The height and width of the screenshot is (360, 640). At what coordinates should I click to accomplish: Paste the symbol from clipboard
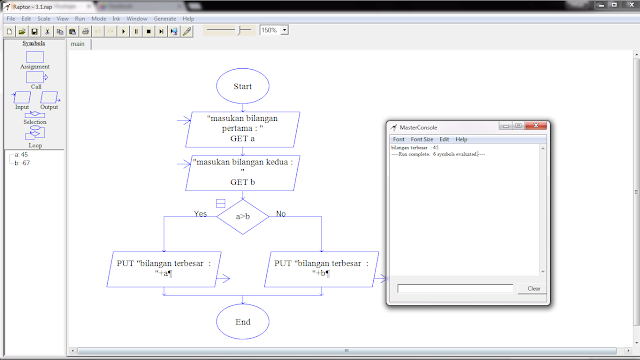[x=73, y=31]
